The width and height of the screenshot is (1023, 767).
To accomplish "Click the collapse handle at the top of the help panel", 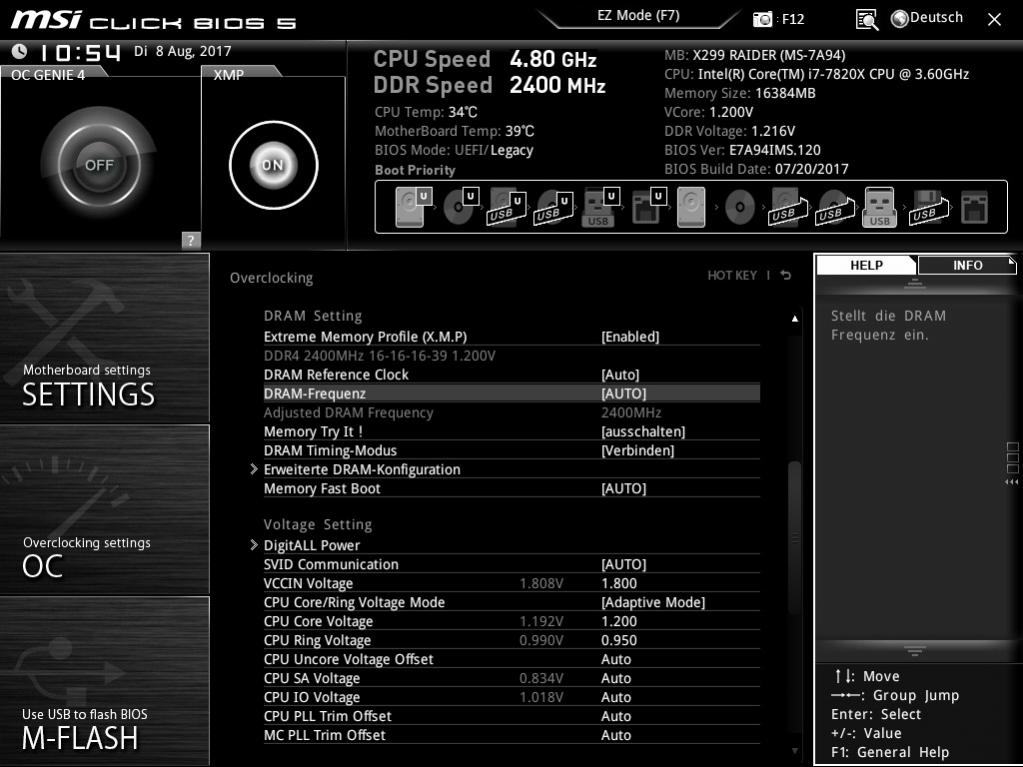I will click(x=915, y=283).
